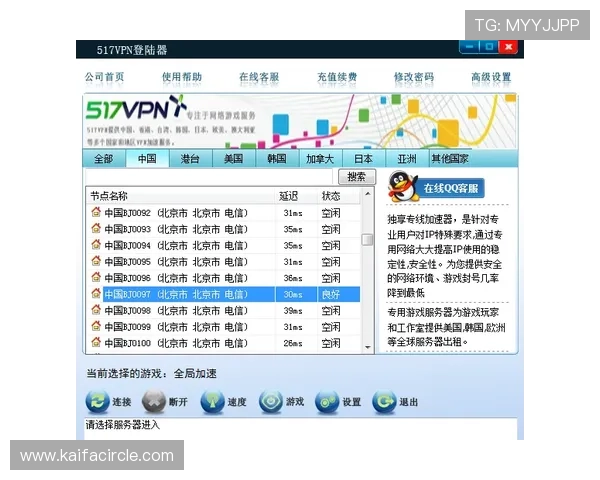Click in the node search input field
The height and width of the screenshot is (480, 600).
tap(209, 177)
